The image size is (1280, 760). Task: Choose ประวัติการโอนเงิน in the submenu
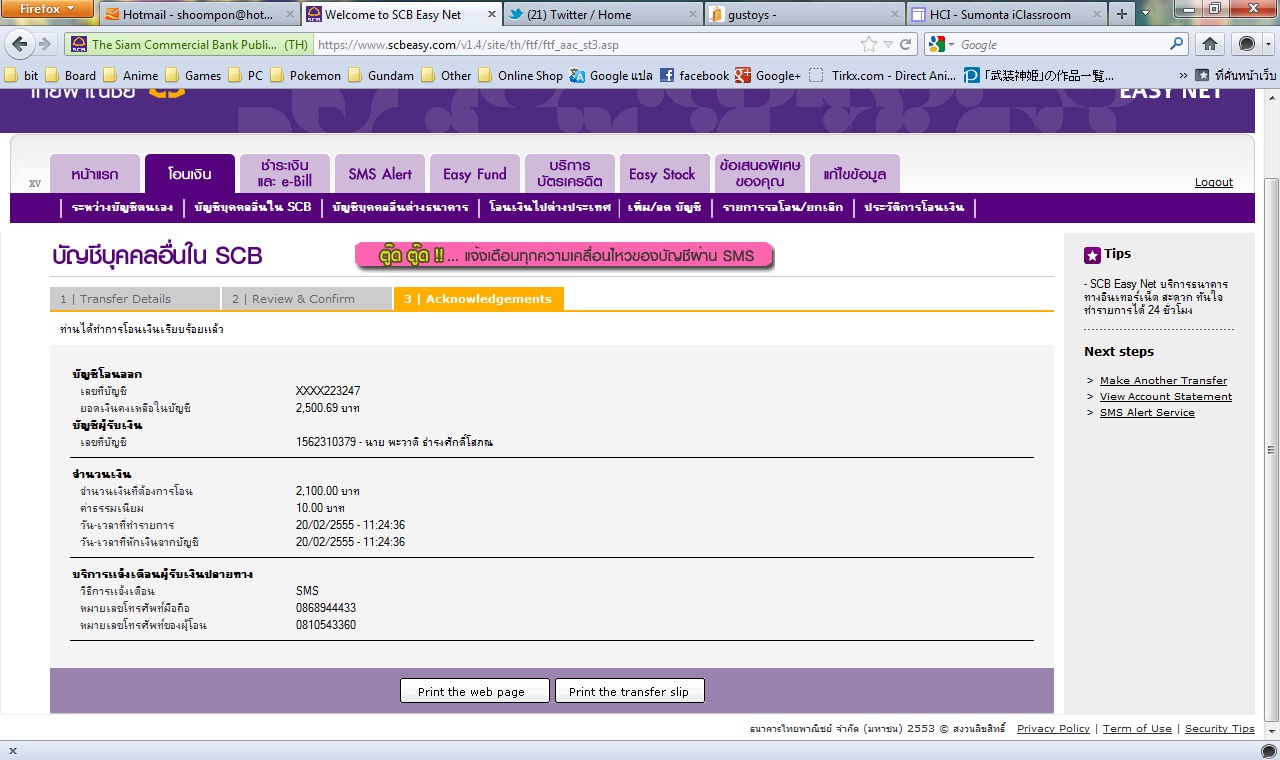point(914,207)
